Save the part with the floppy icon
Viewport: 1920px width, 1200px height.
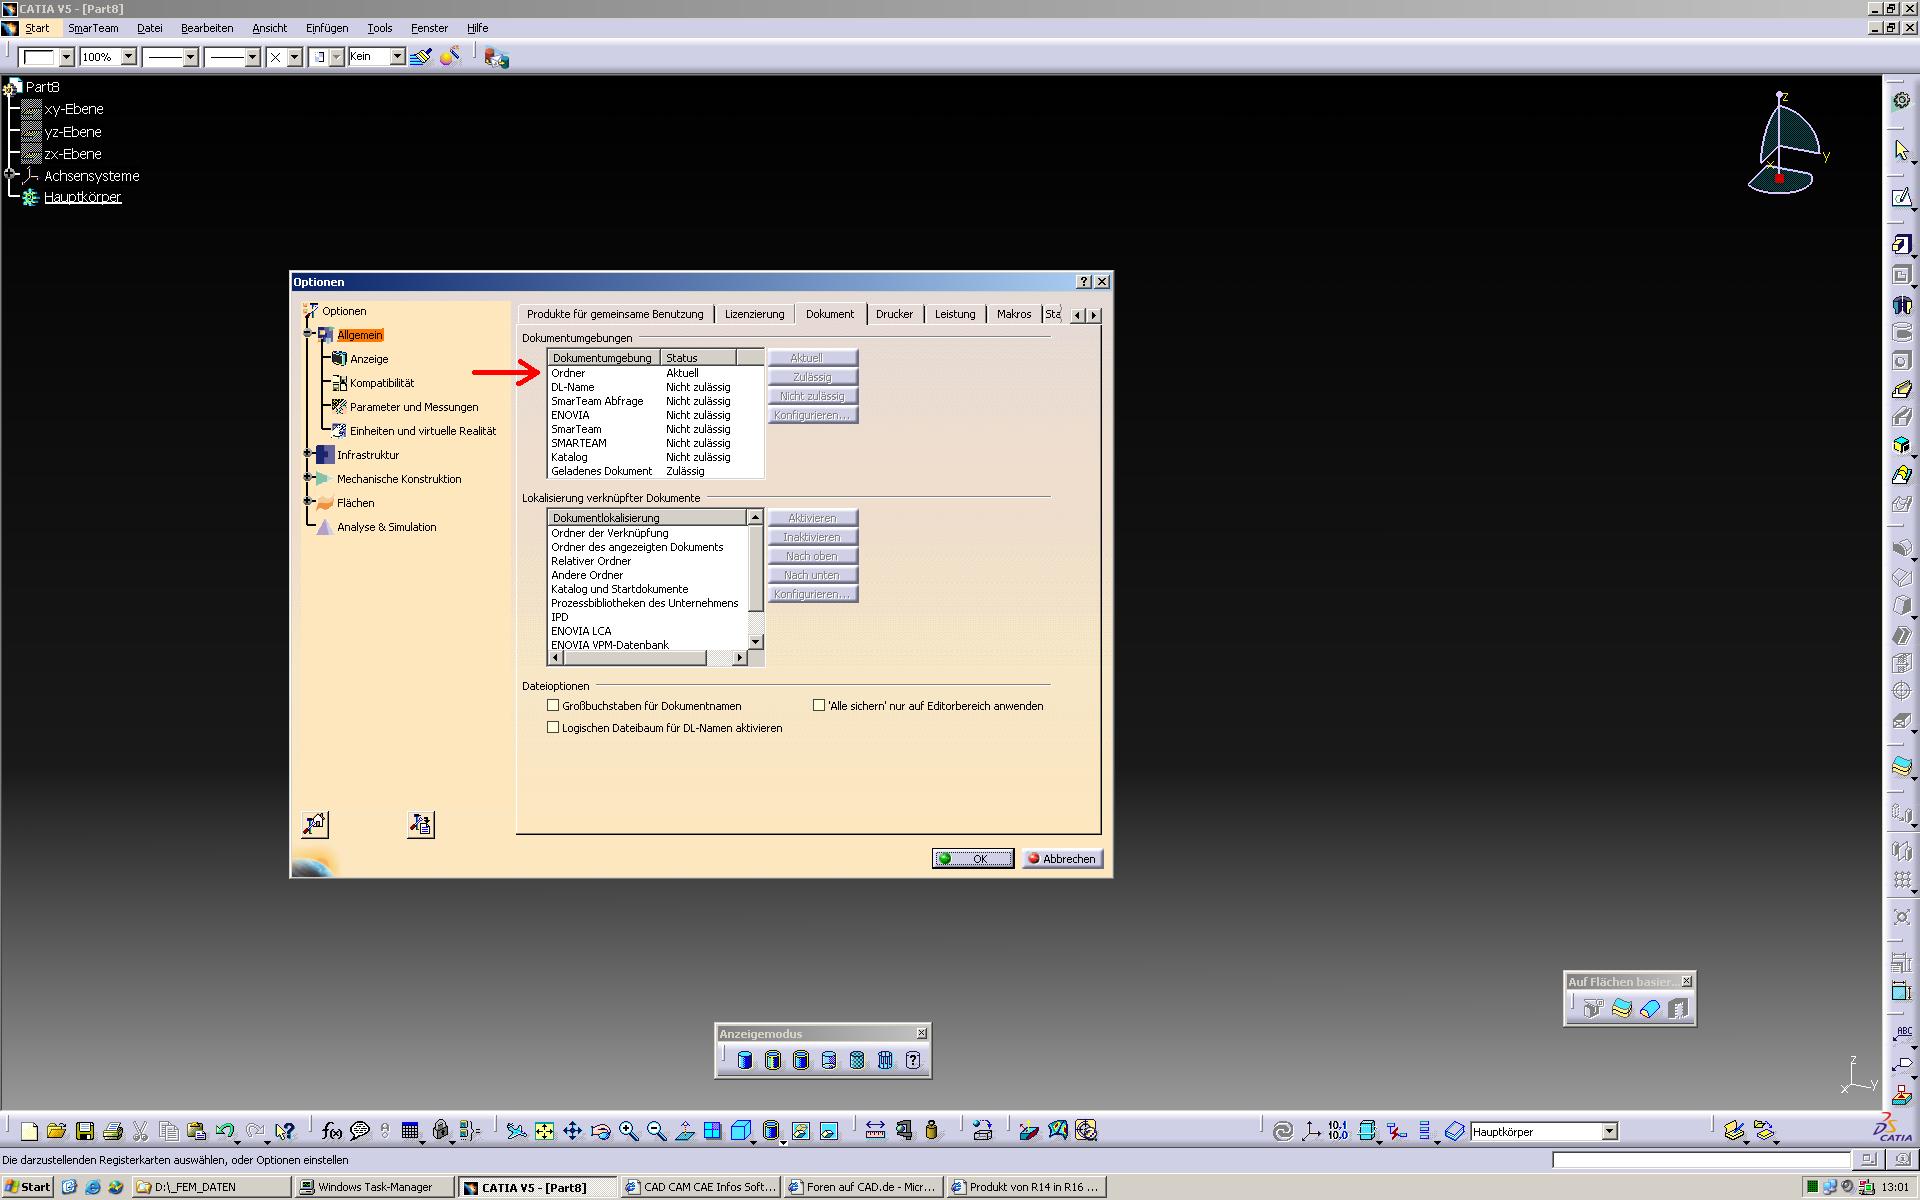pyautogui.click(x=84, y=1131)
